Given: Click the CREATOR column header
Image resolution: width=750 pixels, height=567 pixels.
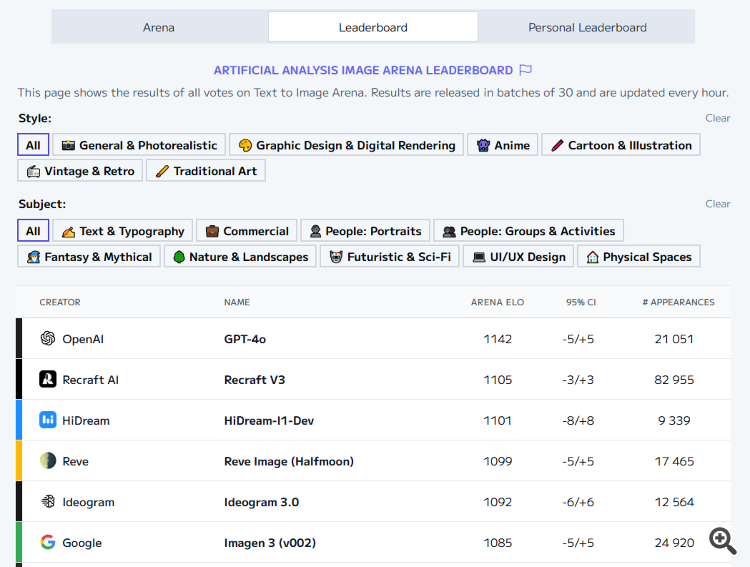Looking at the screenshot, I should tap(60, 302).
